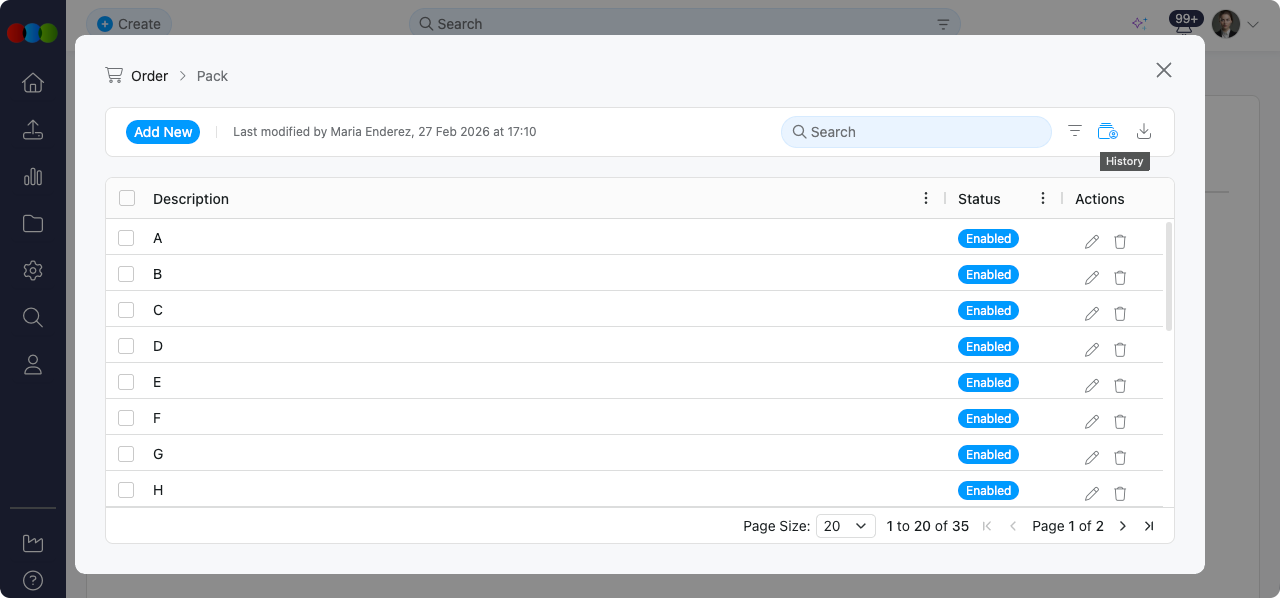Delete row H using trash icon
1280x598 pixels.
pos(1120,494)
